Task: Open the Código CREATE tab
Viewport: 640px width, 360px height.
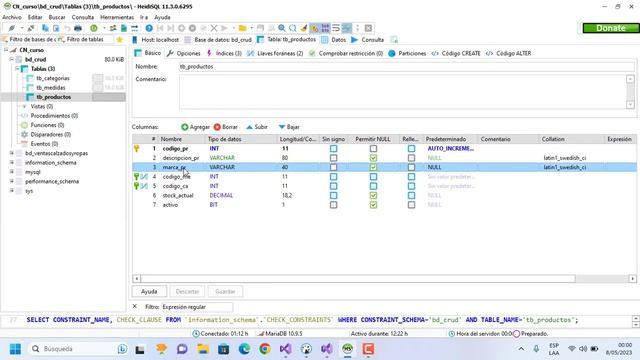Action: [456, 53]
